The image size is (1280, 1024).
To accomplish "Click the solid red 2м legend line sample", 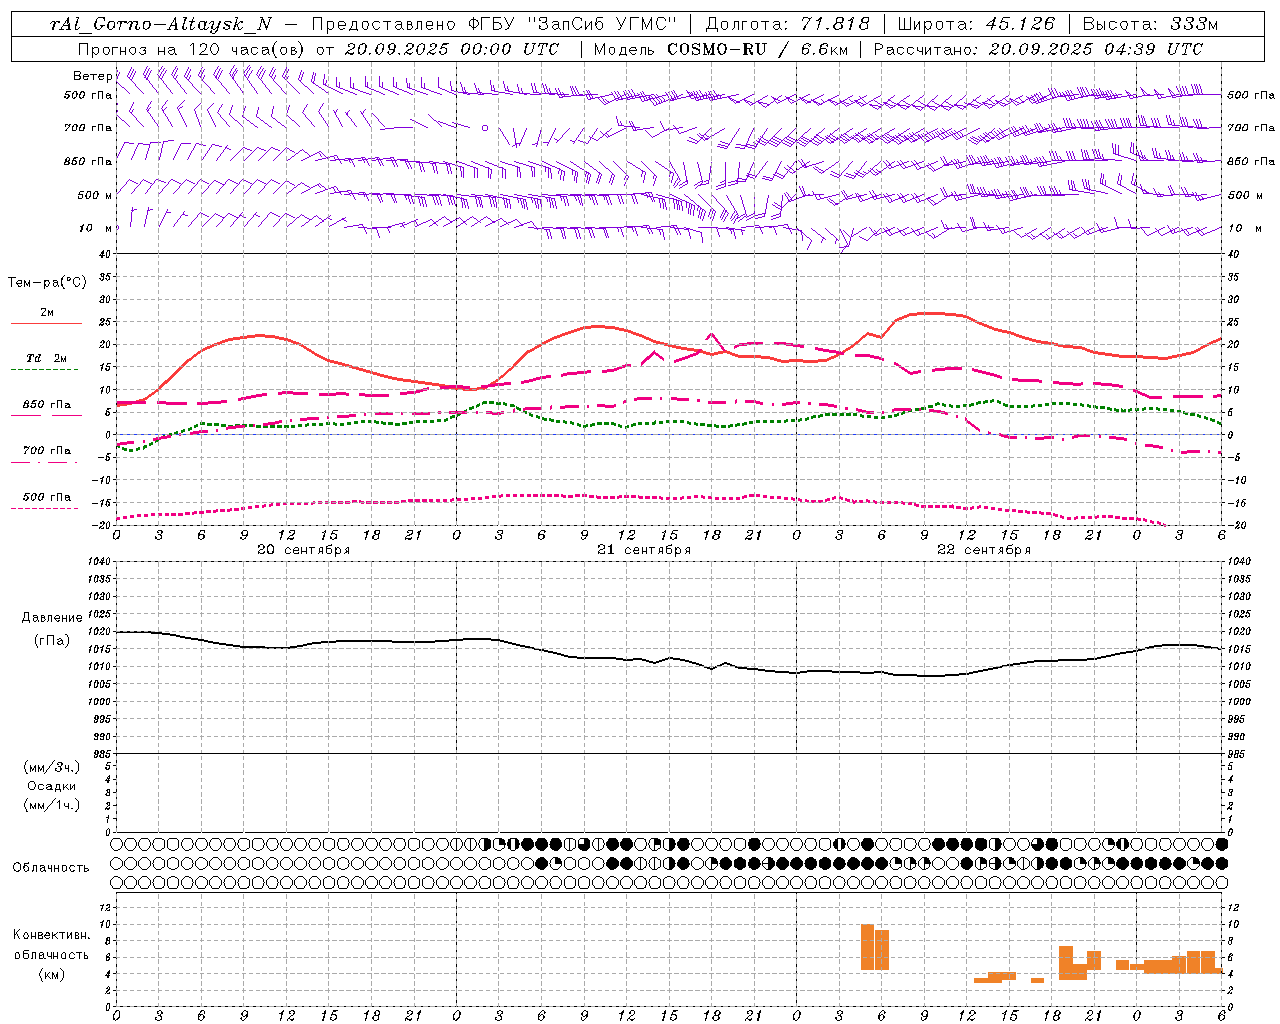I will pyautogui.click(x=46, y=323).
